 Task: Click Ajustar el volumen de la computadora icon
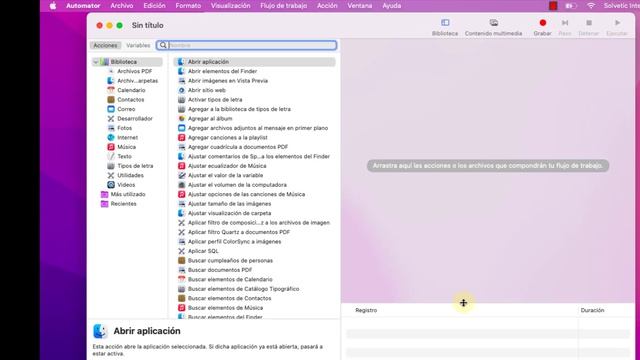point(182,185)
